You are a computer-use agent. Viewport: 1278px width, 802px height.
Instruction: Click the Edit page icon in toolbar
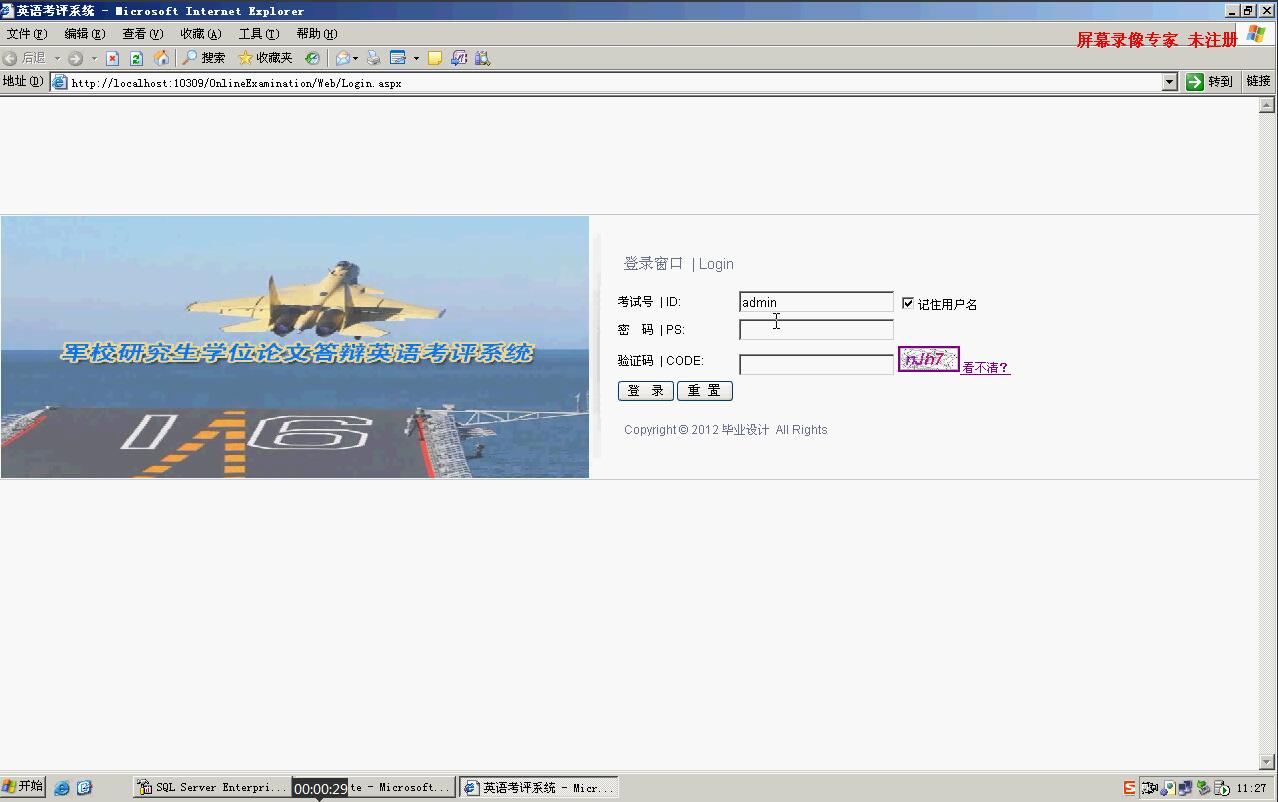point(398,58)
